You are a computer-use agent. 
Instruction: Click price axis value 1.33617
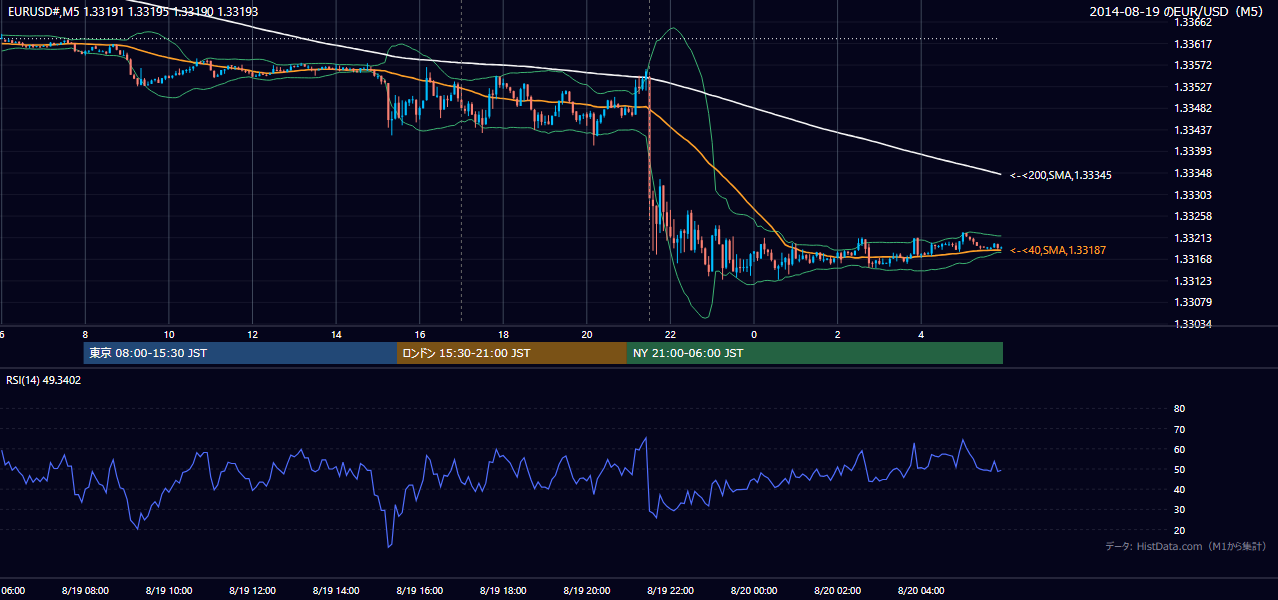1193,44
